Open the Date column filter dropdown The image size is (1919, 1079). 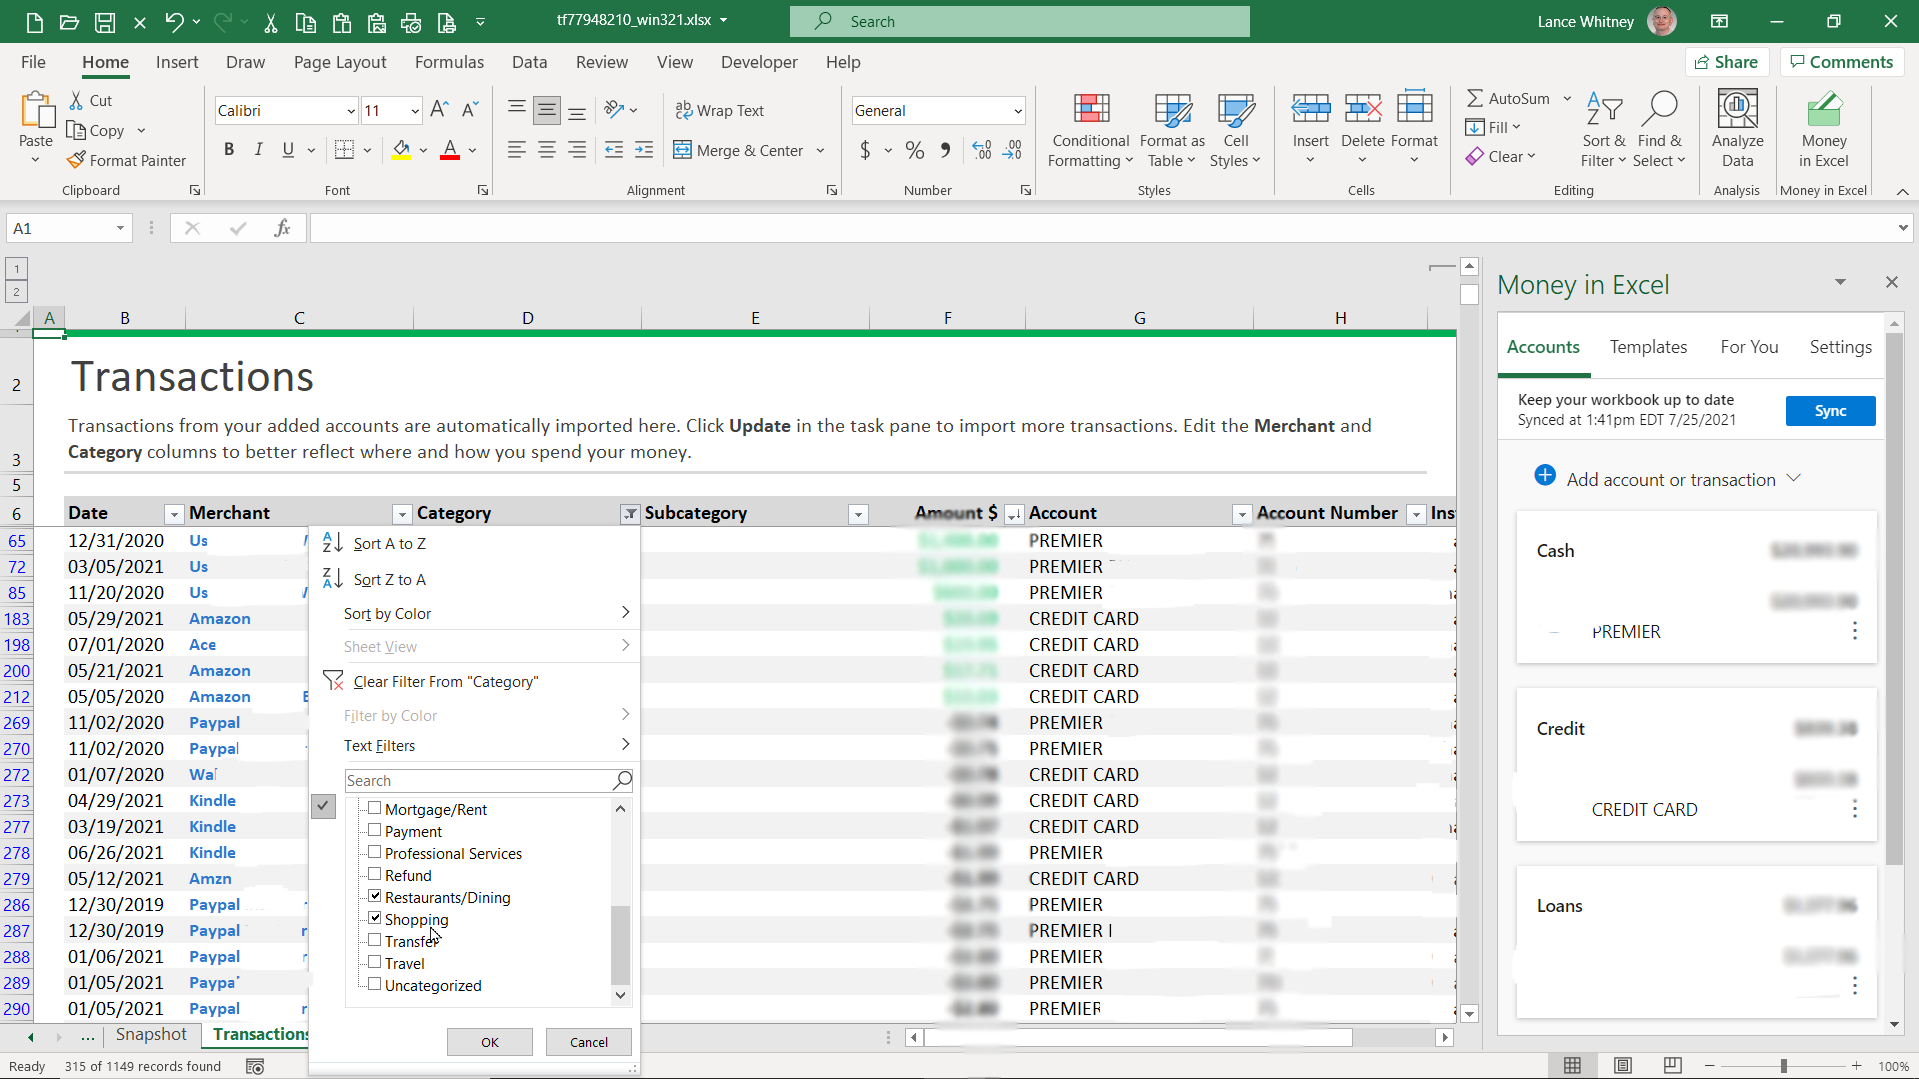174,514
